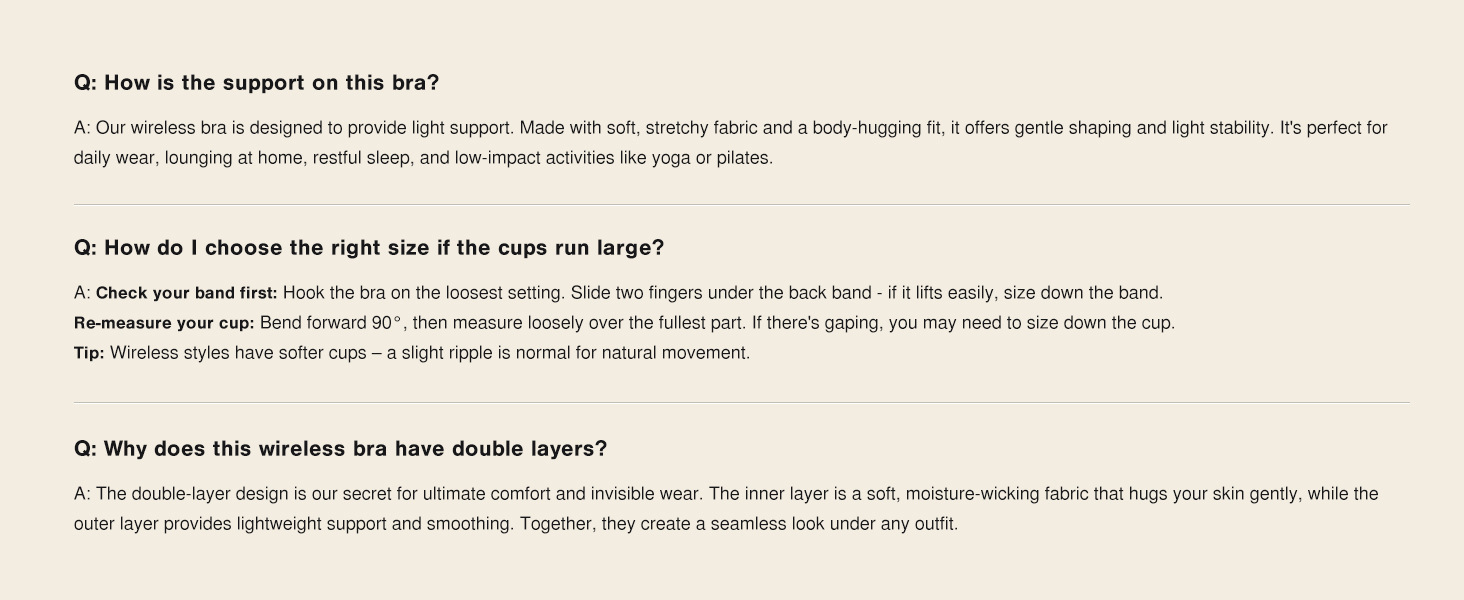Select the question about double layers
Viewport: 1464px width, 600px height.
(340, 449)
